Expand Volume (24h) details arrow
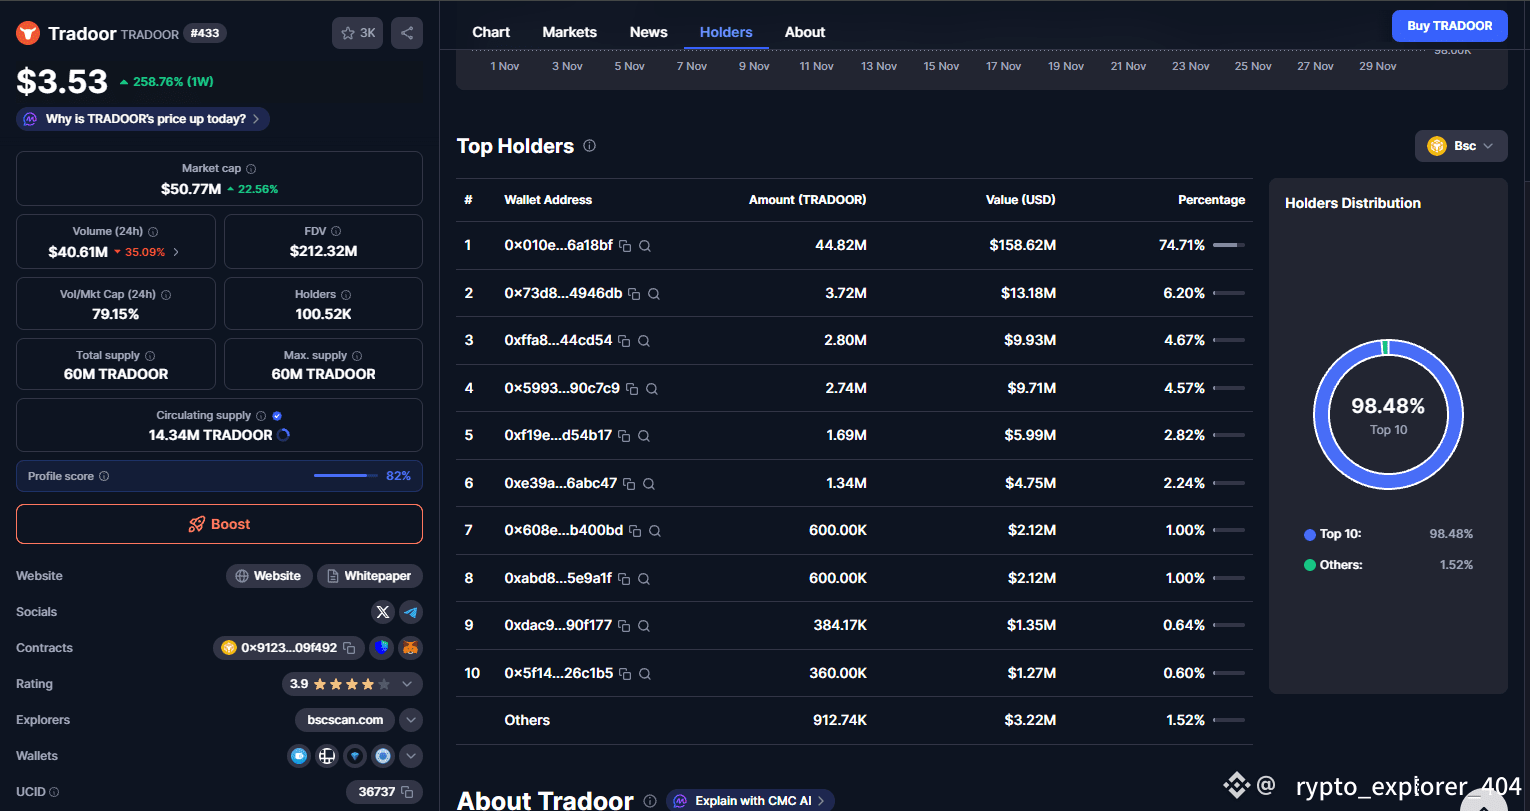This screenshot has width=1530, height=811. (177, 252)
